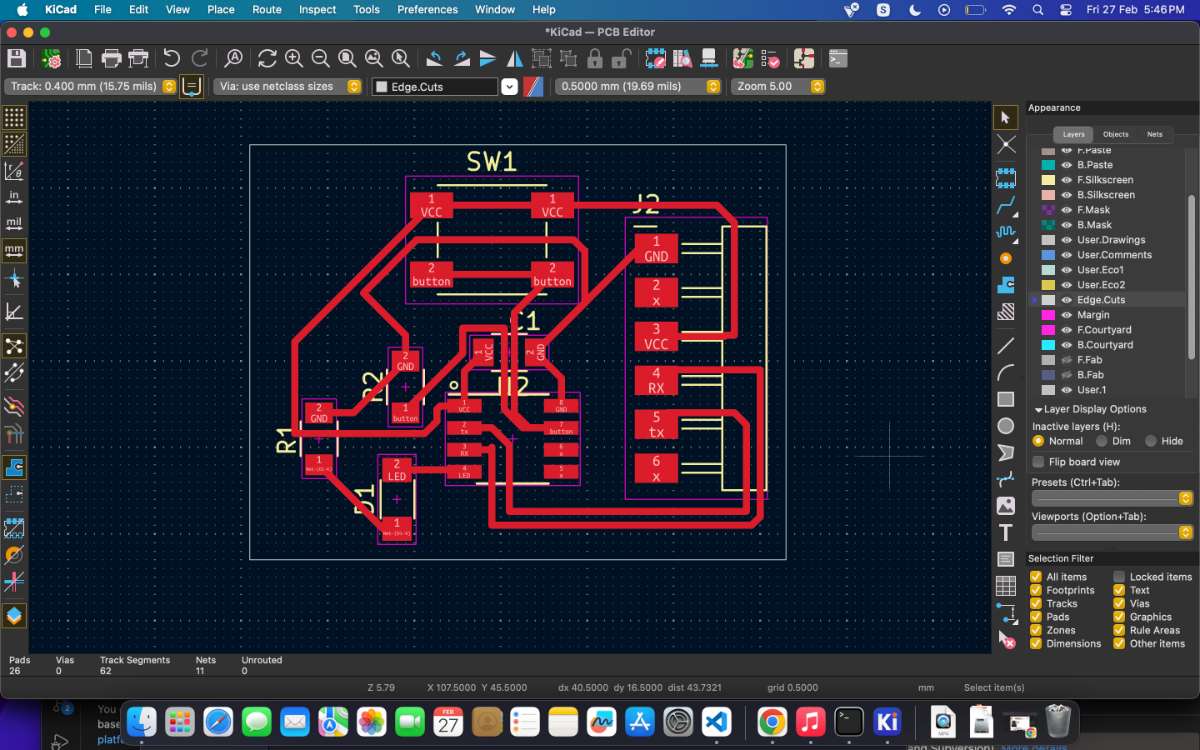Choose the Draw Circle tool
The image size is (1200, 750).
pyautogui.click(x=1006, y=426)
